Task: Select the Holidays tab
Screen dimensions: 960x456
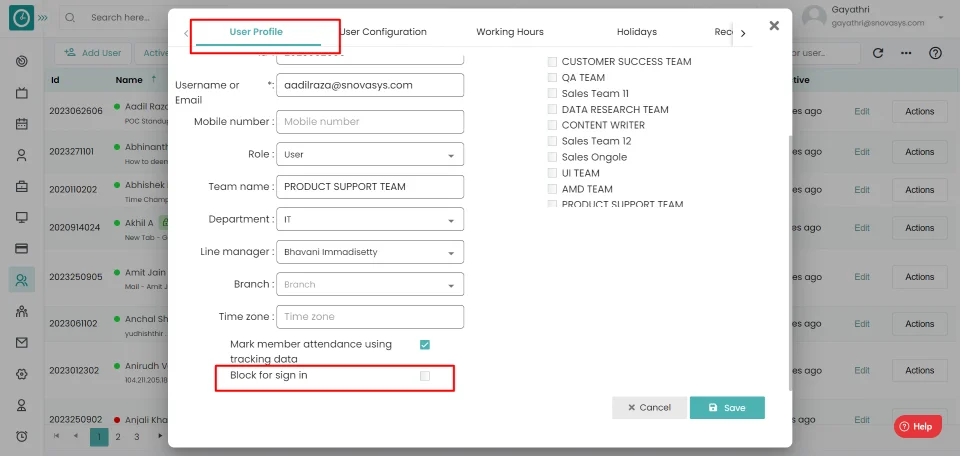Action: pyautogui.click(x=637, y=32)
